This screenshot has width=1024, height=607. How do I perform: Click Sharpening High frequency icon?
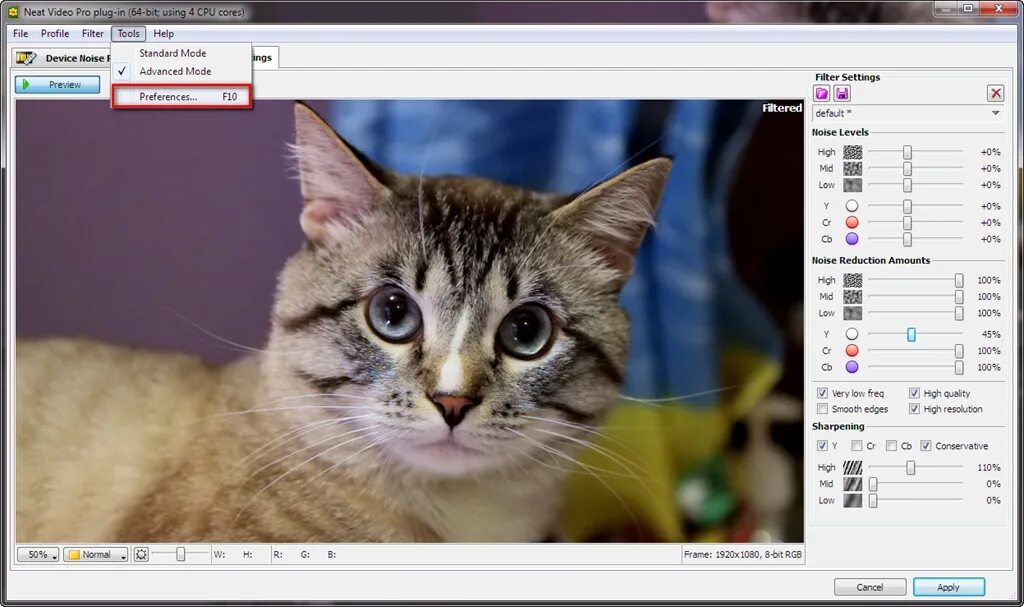point(852,468)
